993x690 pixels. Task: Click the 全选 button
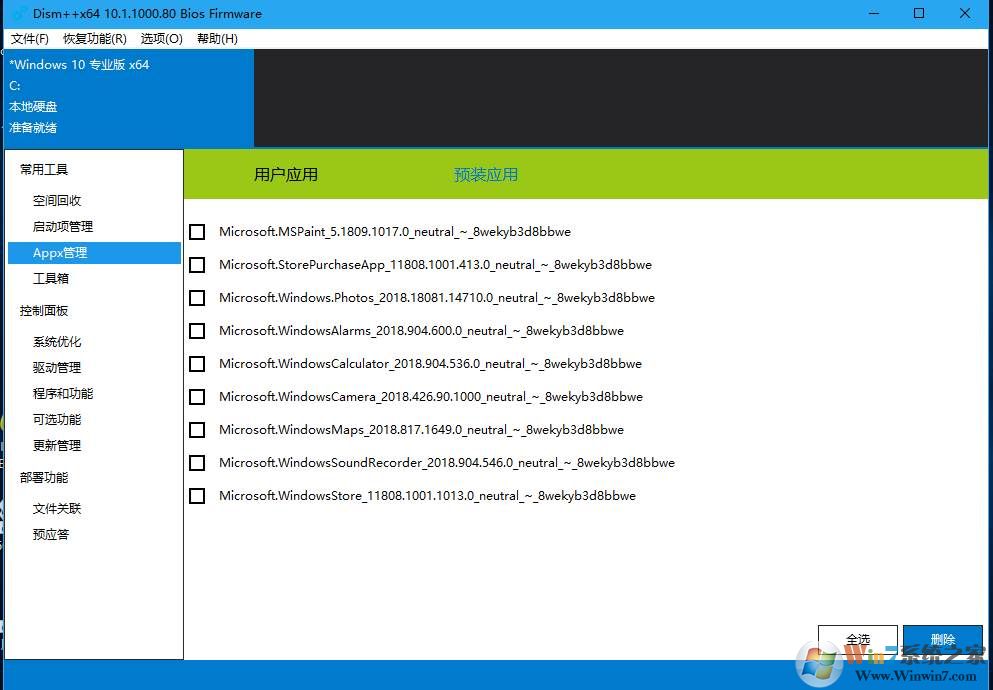point(857,640)
